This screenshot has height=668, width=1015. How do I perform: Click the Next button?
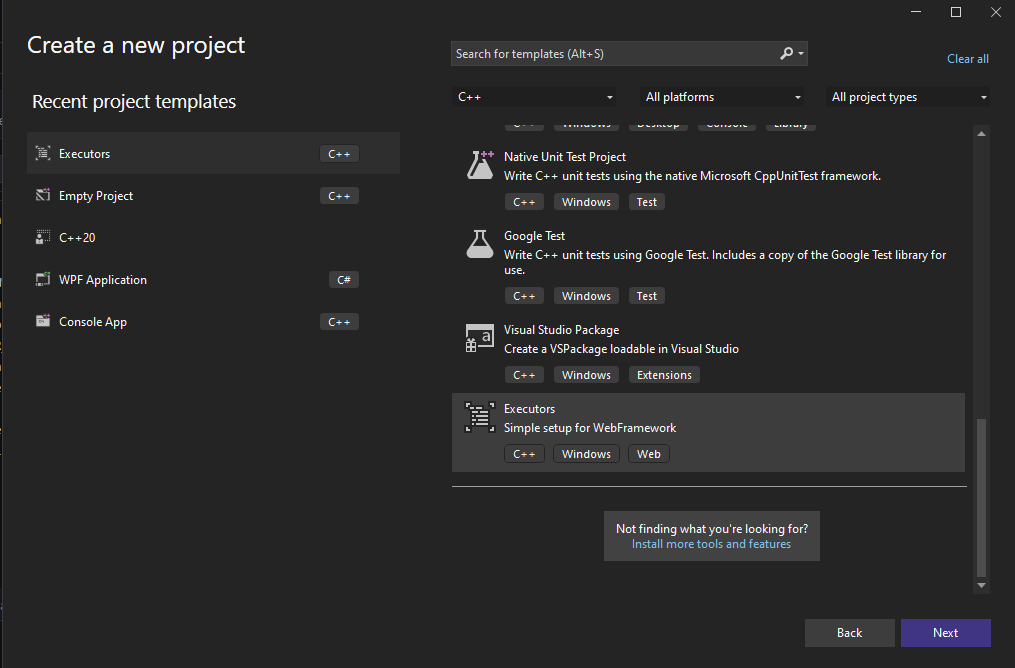(946, 633)
